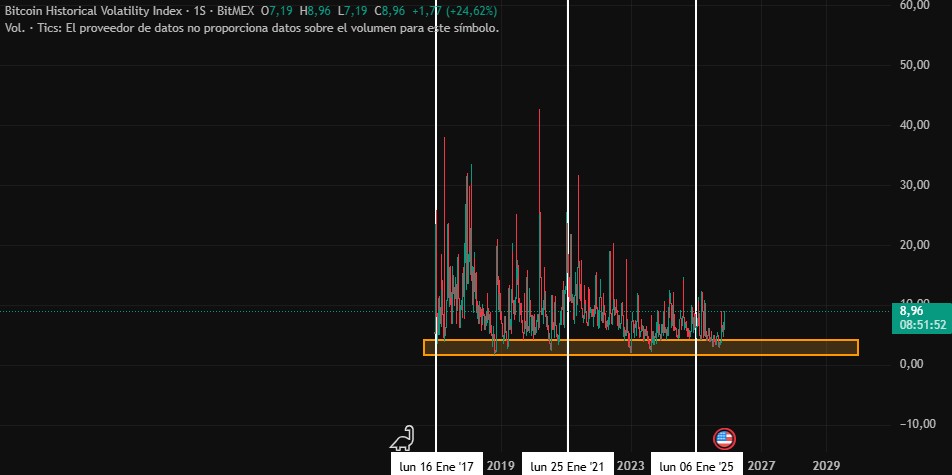Click the 'lun 16 Ene '17' date label
The height and width of the screenshot is (475, 952).
(437, 466)
